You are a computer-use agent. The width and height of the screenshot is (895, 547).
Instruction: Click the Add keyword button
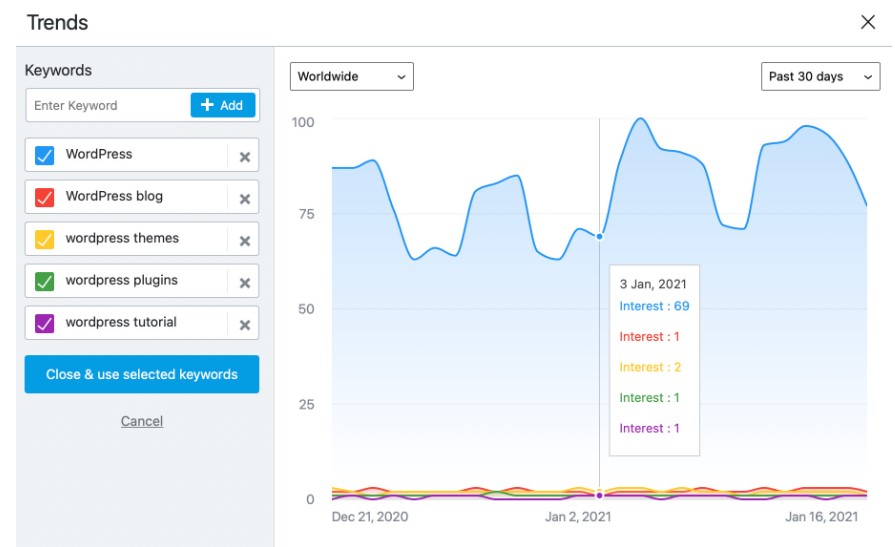pyautogui.click(x=223, y=105)
